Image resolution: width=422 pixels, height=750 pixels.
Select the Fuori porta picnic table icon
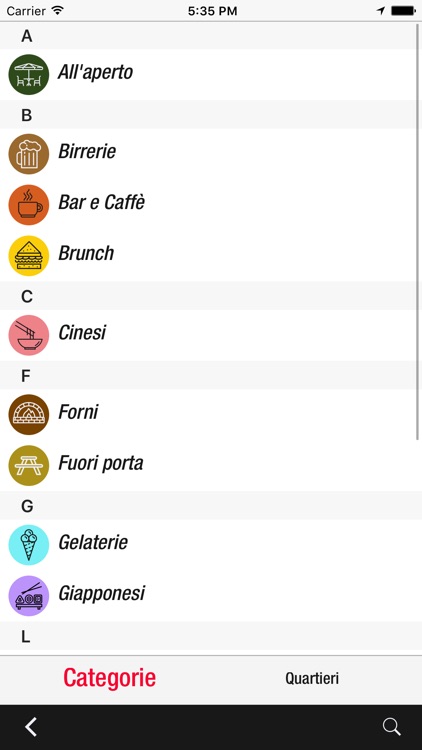pos(29,465)
